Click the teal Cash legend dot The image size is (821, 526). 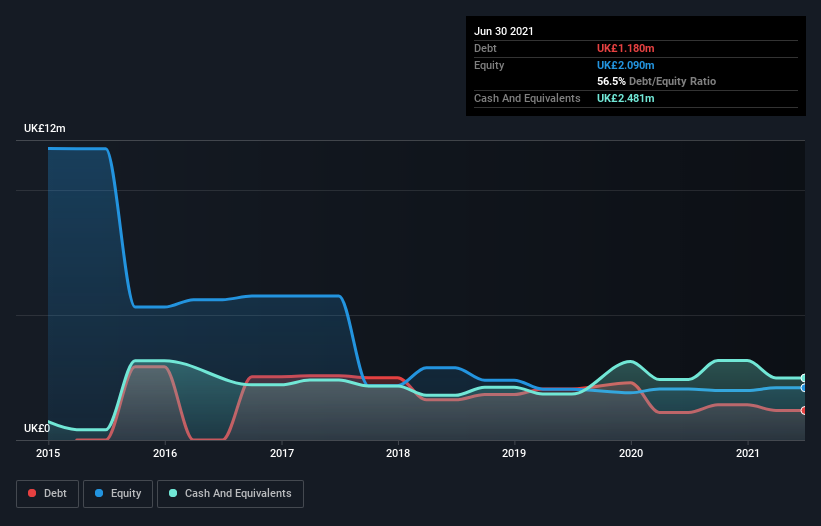173,493
